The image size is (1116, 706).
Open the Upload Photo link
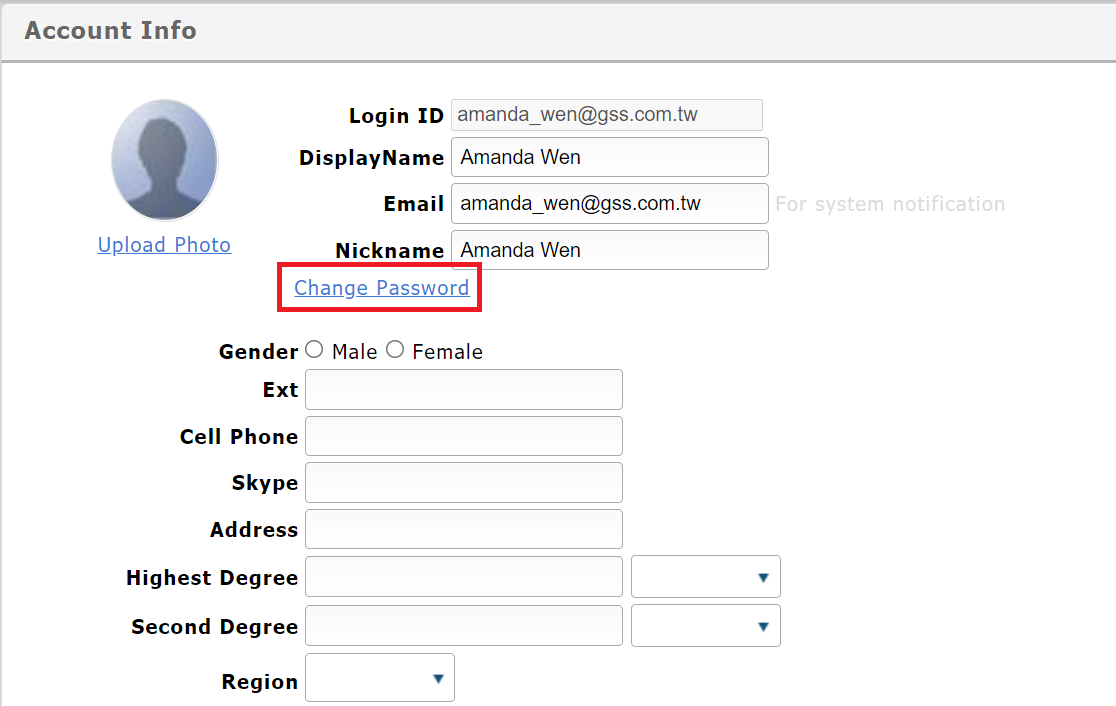(164, 245)
